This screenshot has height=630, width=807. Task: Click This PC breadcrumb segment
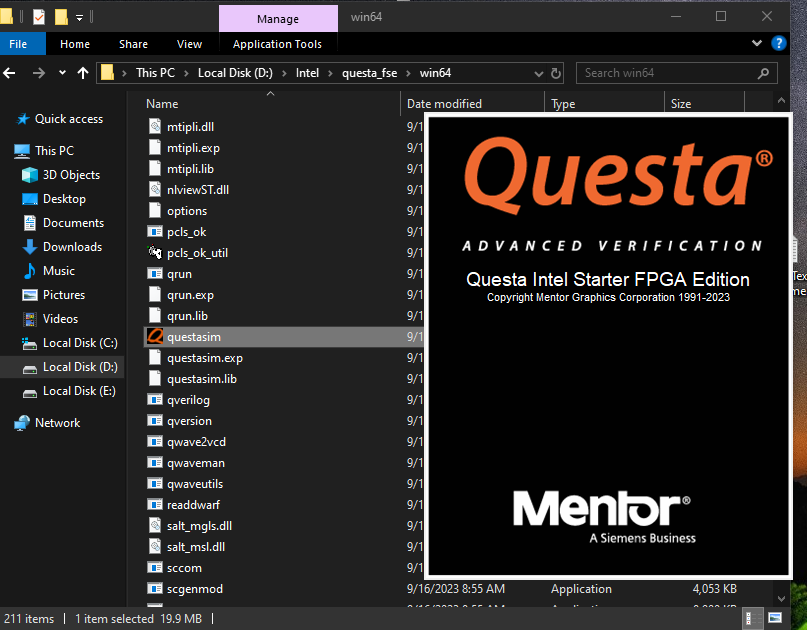click(155, 73)
